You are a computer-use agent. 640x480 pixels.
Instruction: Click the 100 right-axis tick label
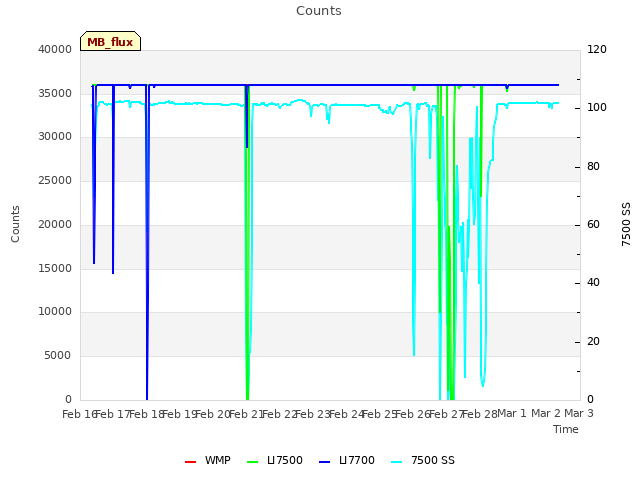click(x=597, y=108)
